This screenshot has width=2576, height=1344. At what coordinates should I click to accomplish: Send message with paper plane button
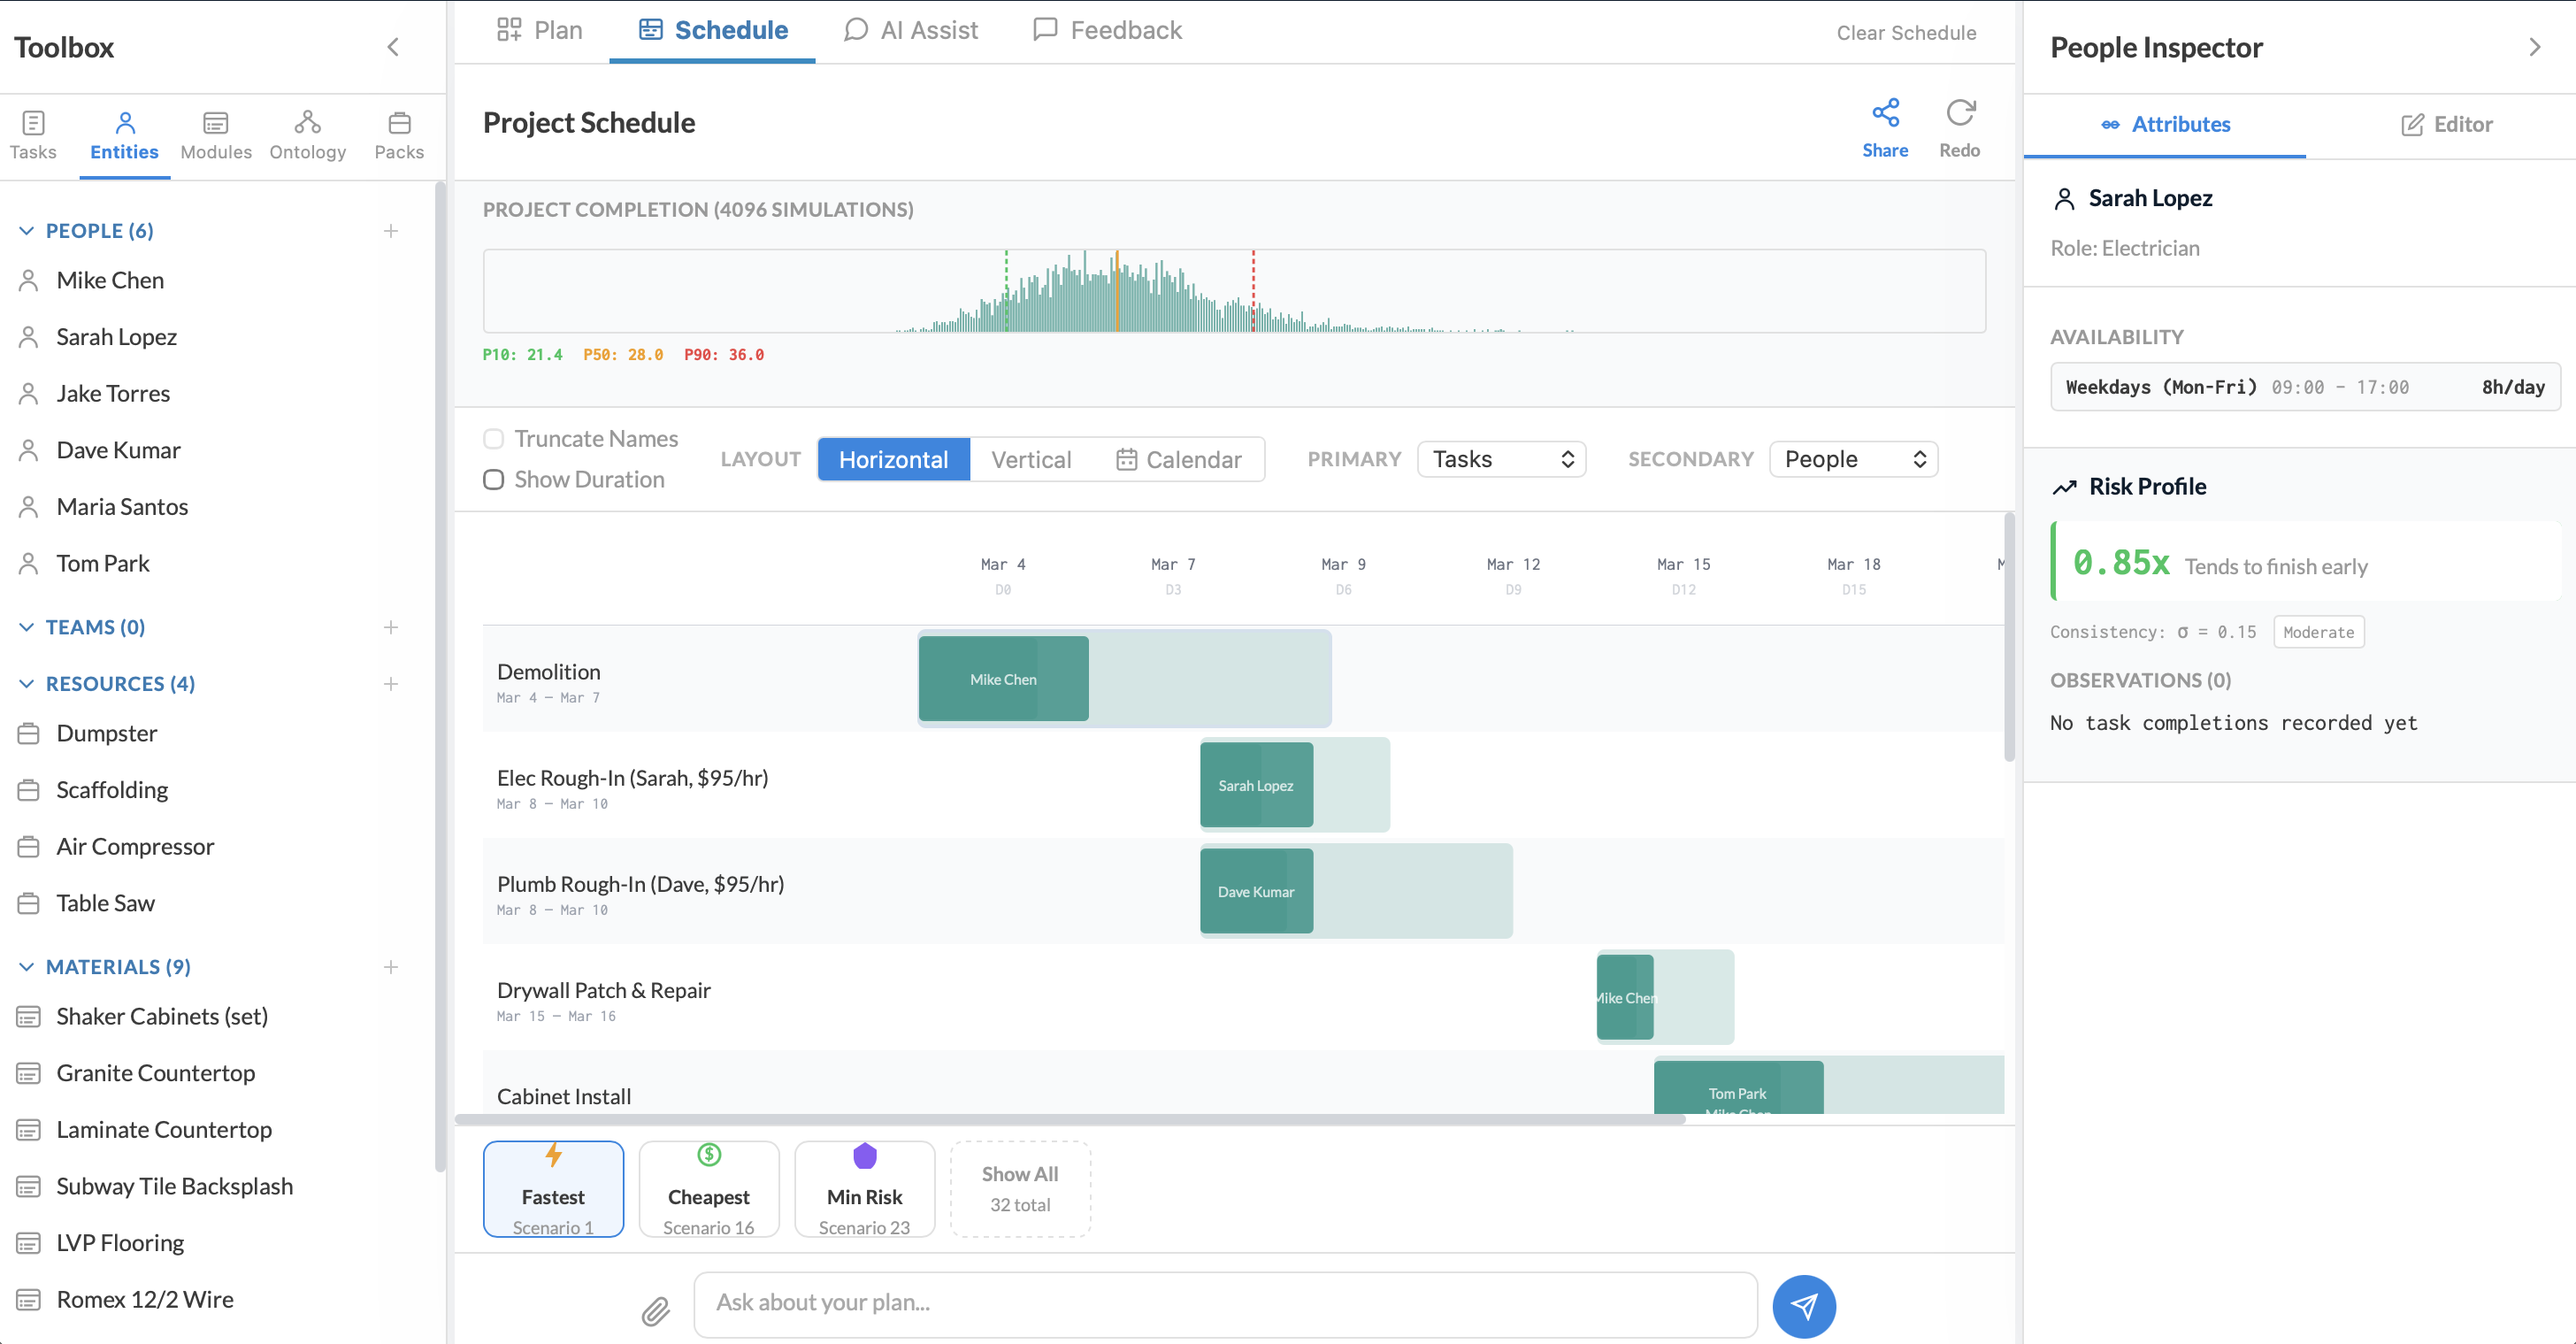1803,1305
